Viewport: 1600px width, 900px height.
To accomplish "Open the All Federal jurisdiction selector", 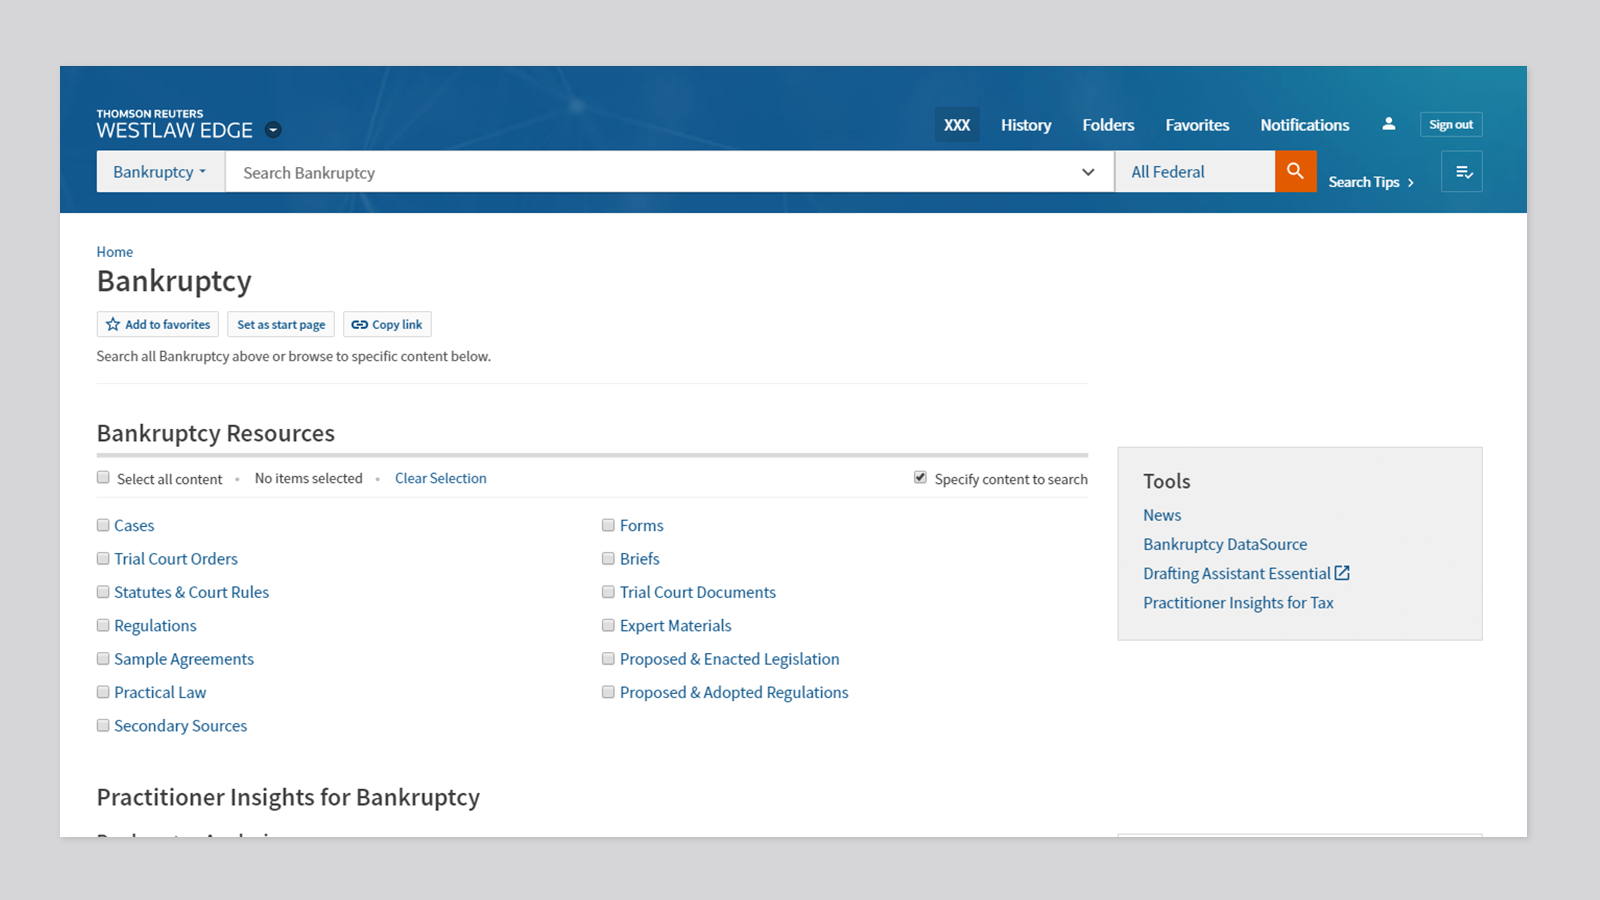I will (1194, 172).
